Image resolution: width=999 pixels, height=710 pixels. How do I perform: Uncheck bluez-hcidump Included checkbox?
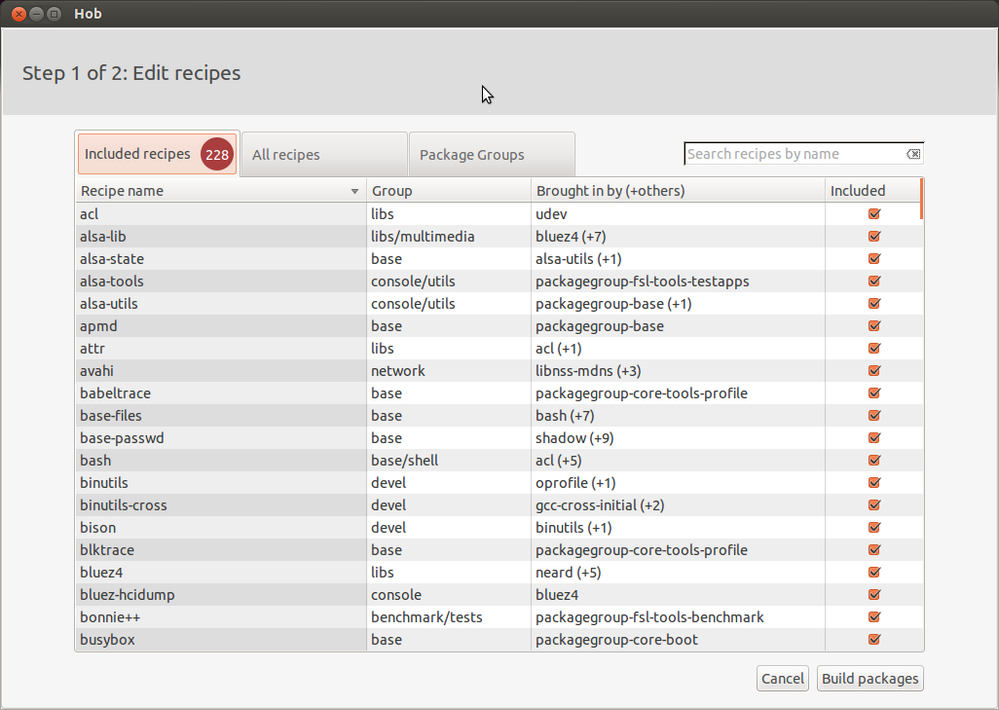(874, 594)
